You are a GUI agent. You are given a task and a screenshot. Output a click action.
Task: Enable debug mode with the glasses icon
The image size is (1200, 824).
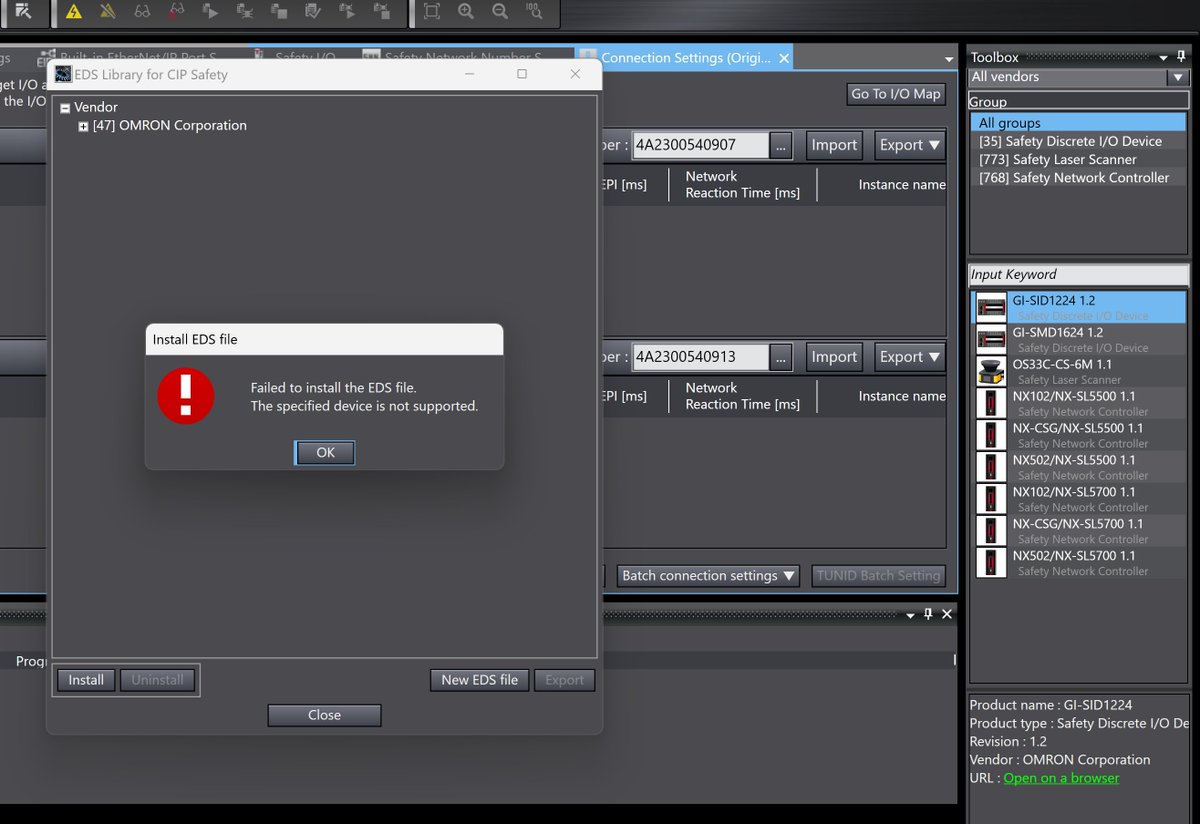(143, 12)
